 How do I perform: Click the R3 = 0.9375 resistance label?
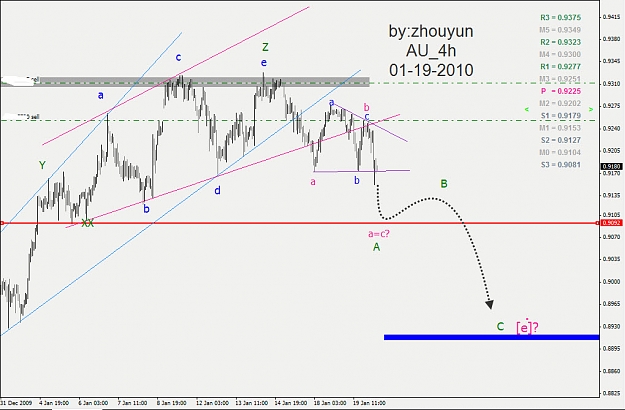point(560,18)
